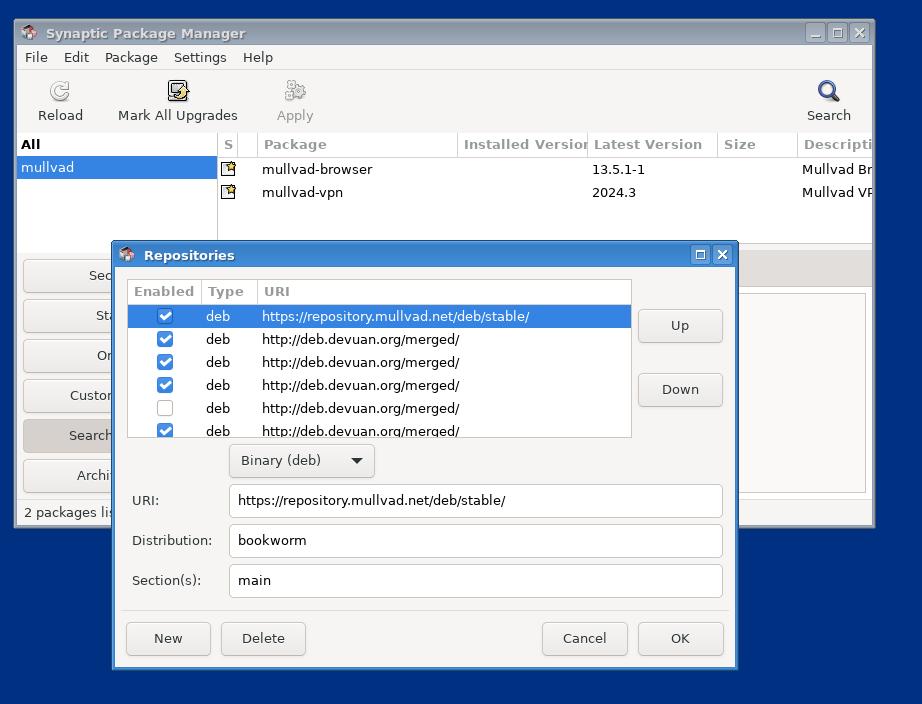Open the File menu
This screenshot has width=922, height=704.
[36, 57]
